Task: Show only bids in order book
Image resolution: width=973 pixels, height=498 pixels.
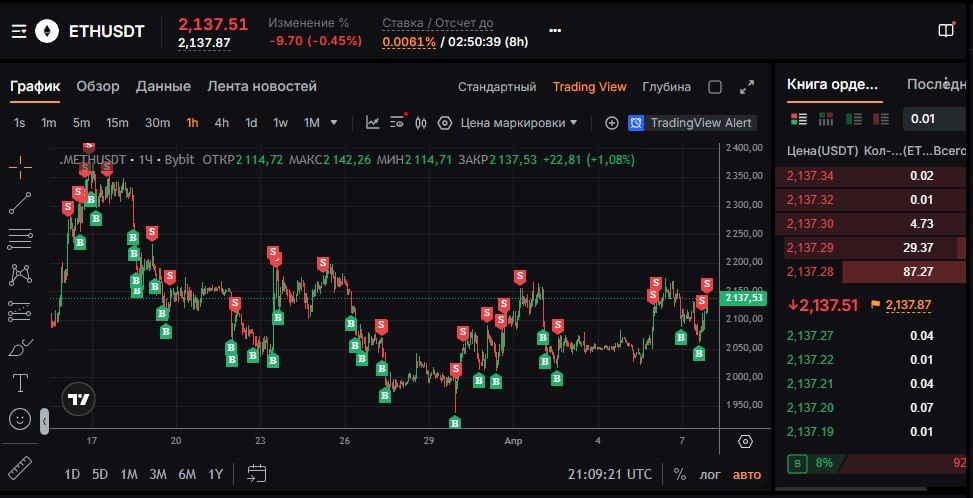Action: point(853,118)
